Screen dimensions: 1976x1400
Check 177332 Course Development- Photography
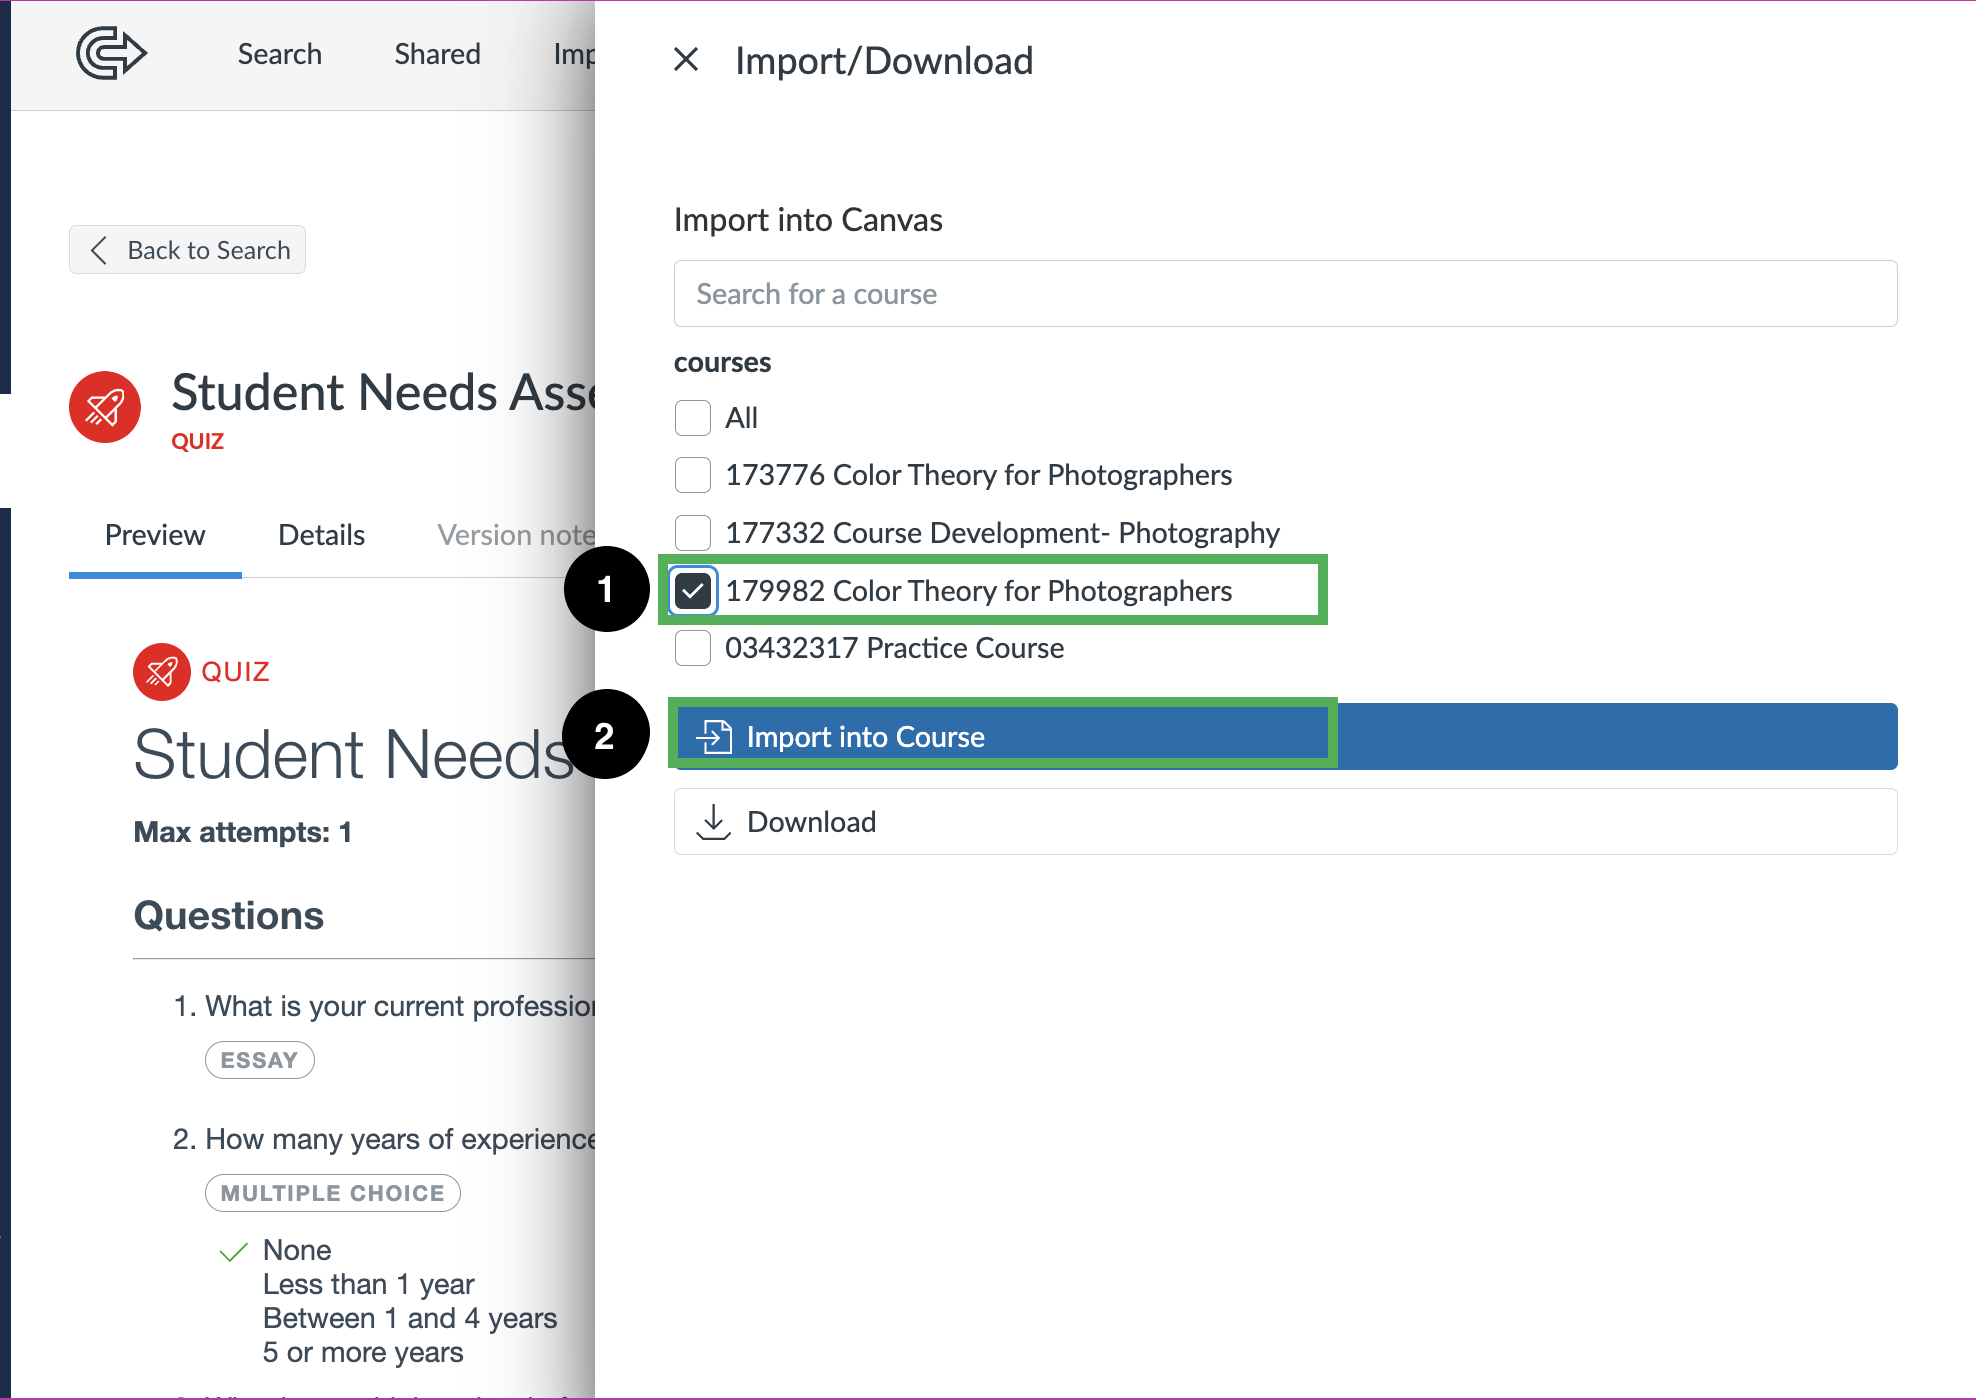pos(693,533)
